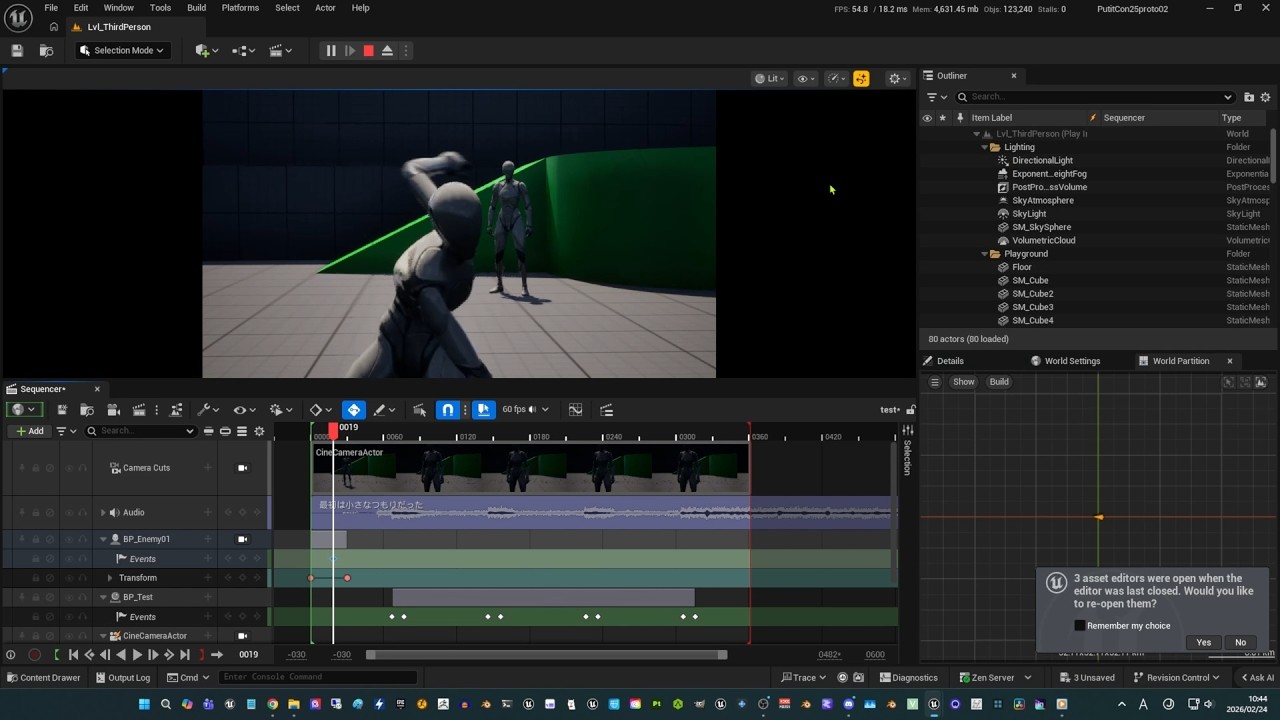1280x720 pixels.
Task: Open the File menu
Action: coord(50,8)
